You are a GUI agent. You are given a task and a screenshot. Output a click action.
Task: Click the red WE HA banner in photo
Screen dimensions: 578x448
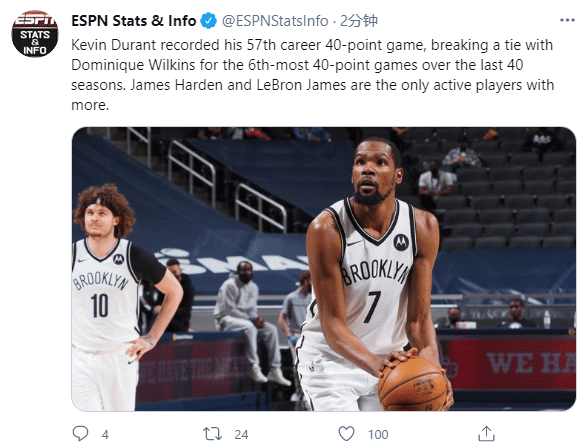(x=507, y=364)
